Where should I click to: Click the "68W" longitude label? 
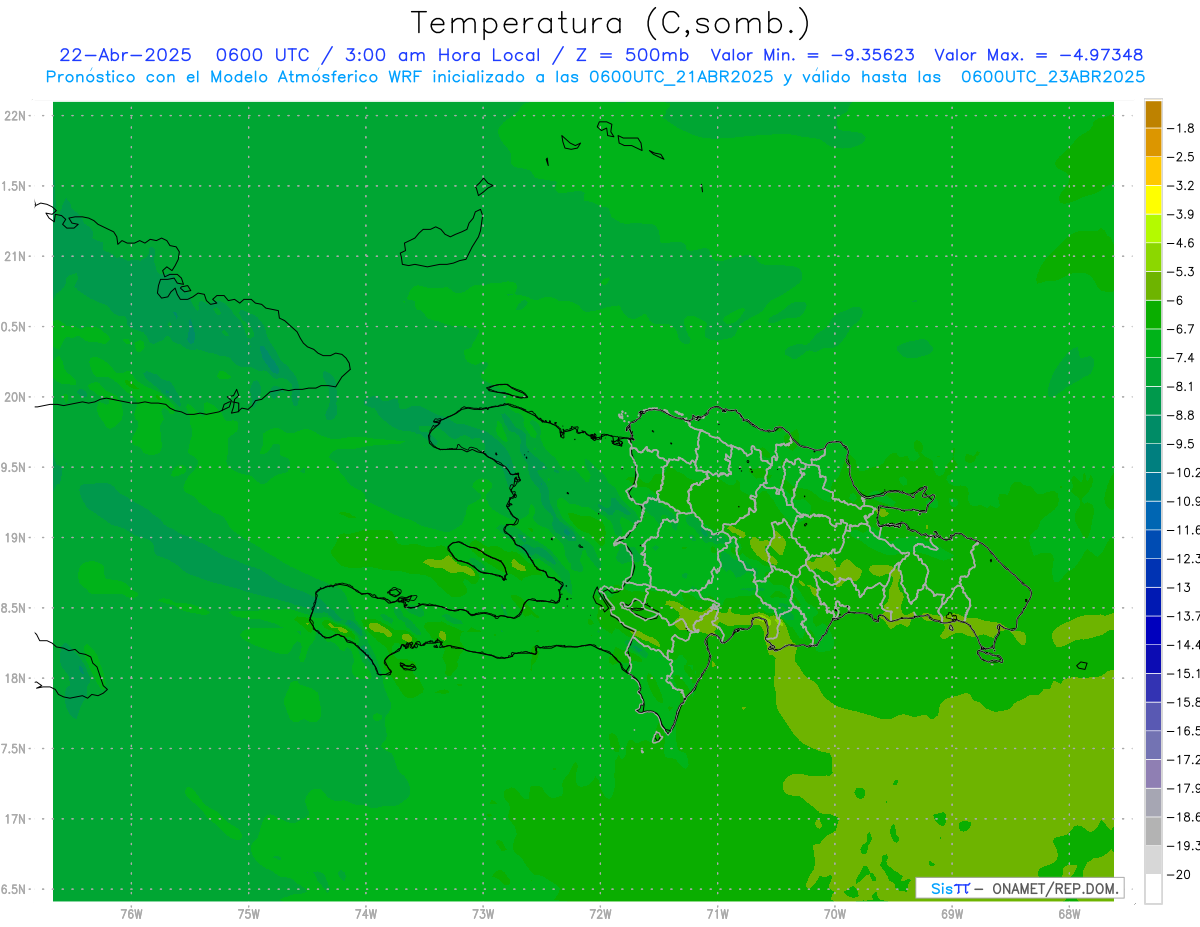tap(1069, 913)
